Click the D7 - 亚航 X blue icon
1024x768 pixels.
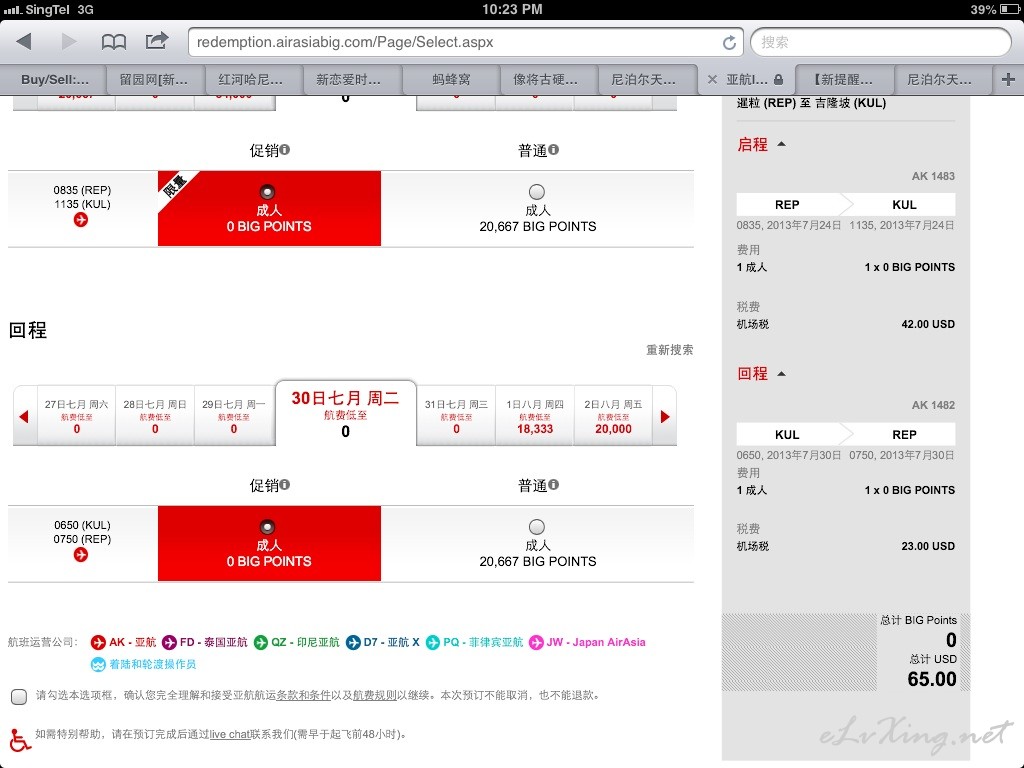[x=353, y=643]
